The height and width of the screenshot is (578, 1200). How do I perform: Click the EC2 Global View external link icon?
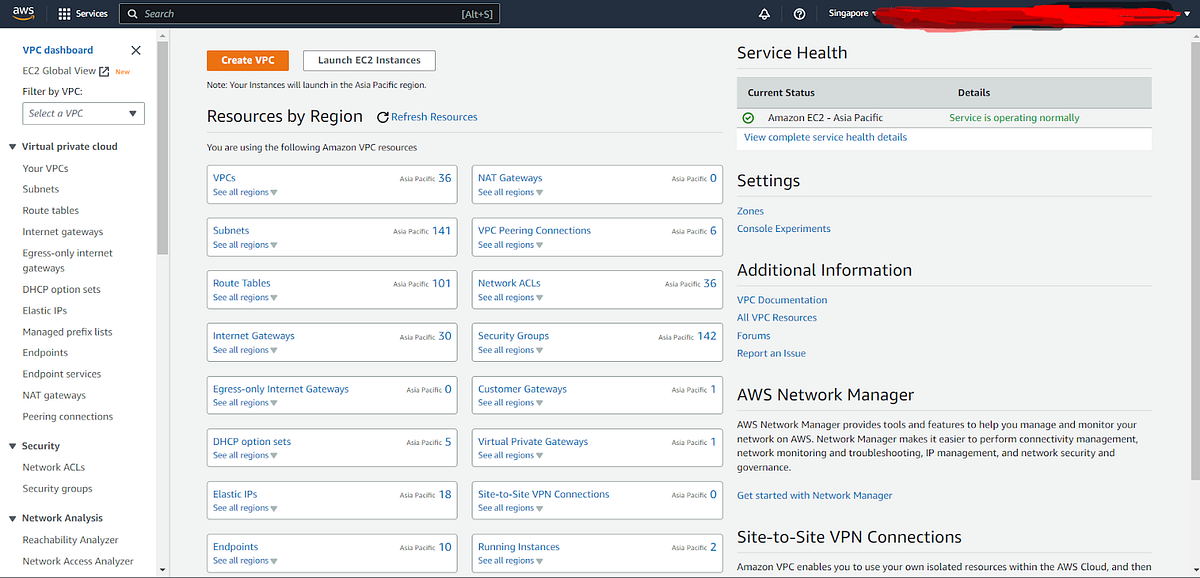coord(104,72)
